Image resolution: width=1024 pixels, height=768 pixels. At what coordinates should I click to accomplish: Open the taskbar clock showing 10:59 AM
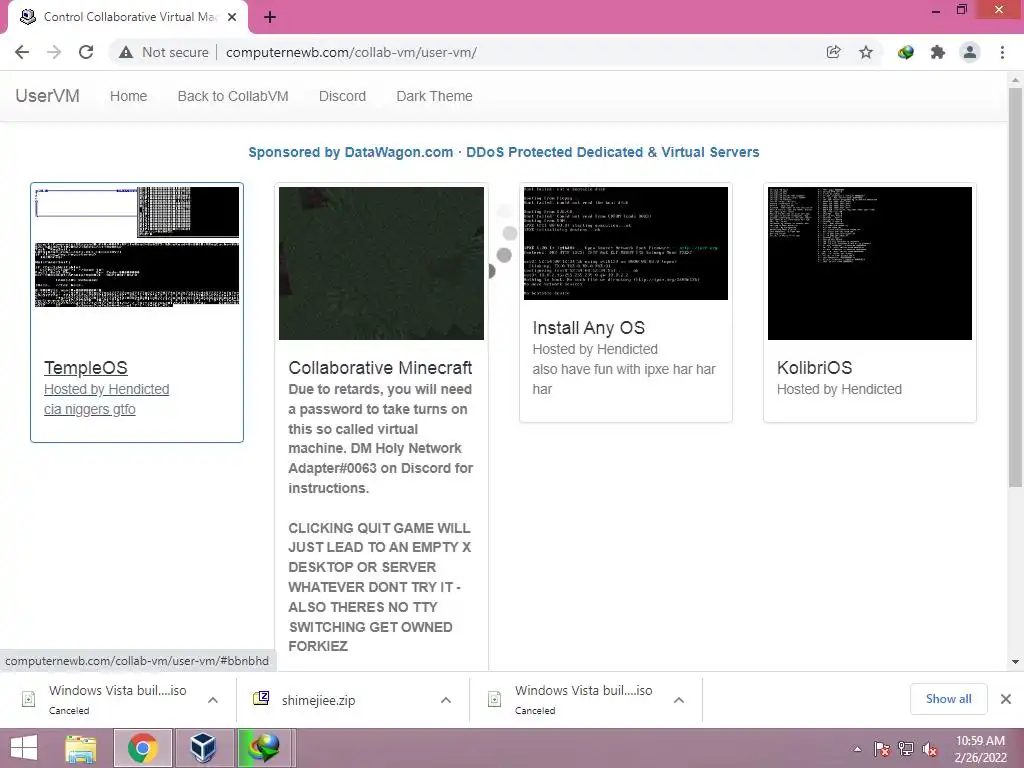coord(980,748)
